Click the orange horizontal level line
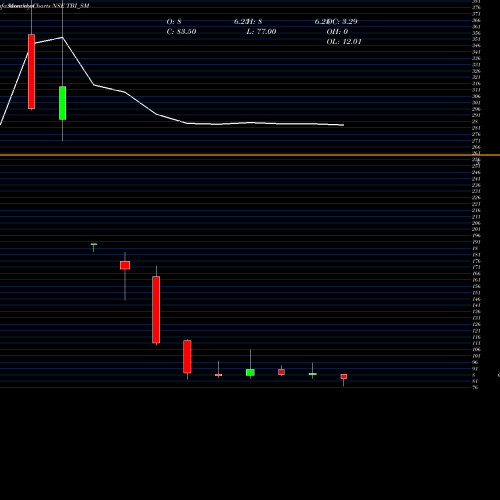This screenshot has height=500, width=500. (x=250, y=155)
